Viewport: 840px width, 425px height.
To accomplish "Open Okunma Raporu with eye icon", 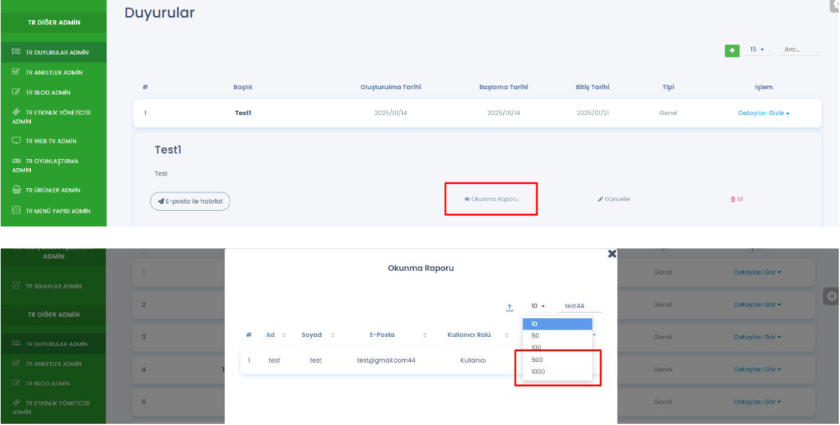I will click(x=491, y=199).
